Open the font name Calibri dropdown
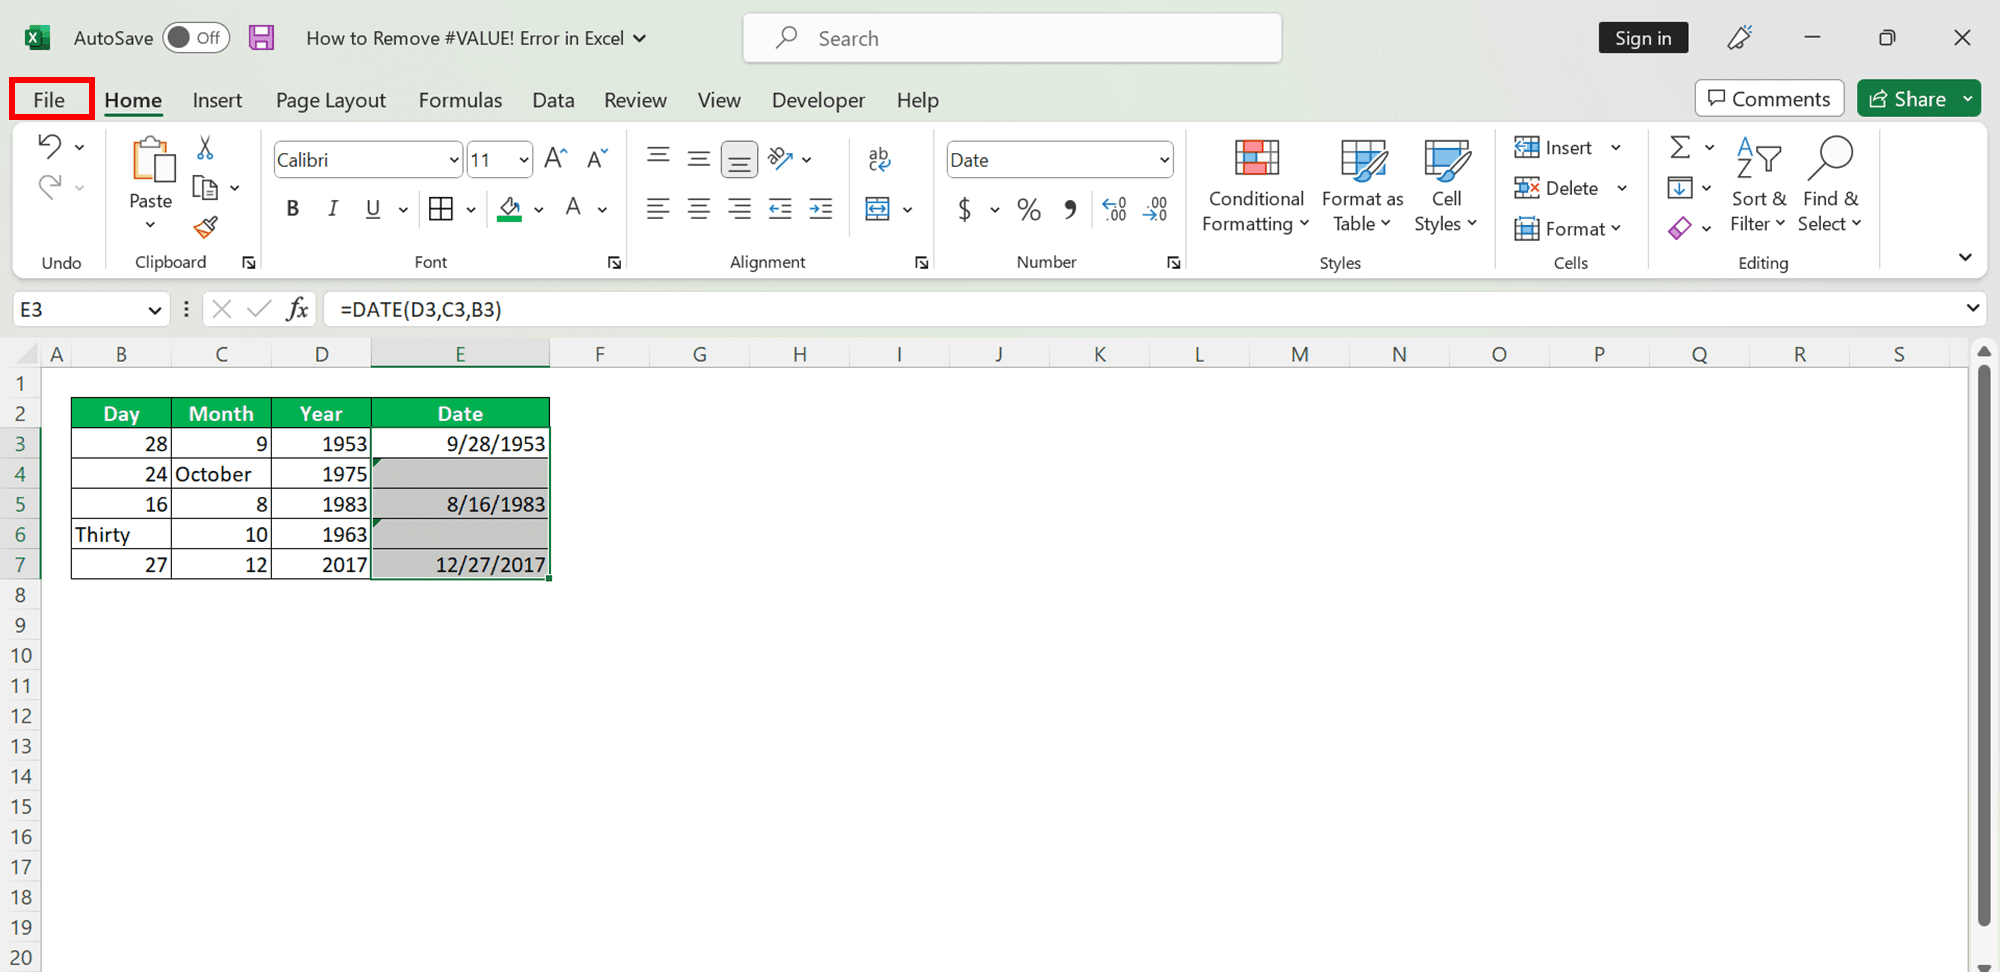The width and height of the screenshot is (2000, 972). (x=453, y=160)
